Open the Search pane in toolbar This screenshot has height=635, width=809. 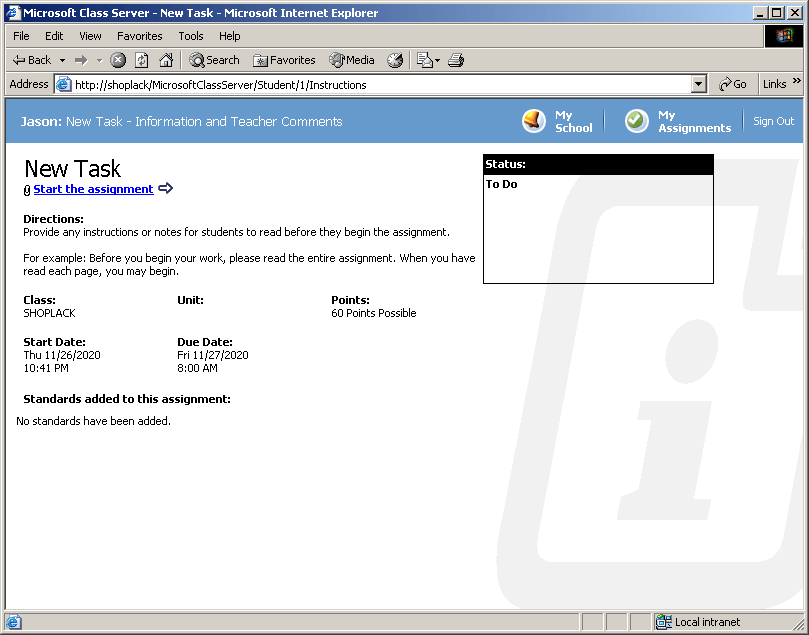coord(214,60)
